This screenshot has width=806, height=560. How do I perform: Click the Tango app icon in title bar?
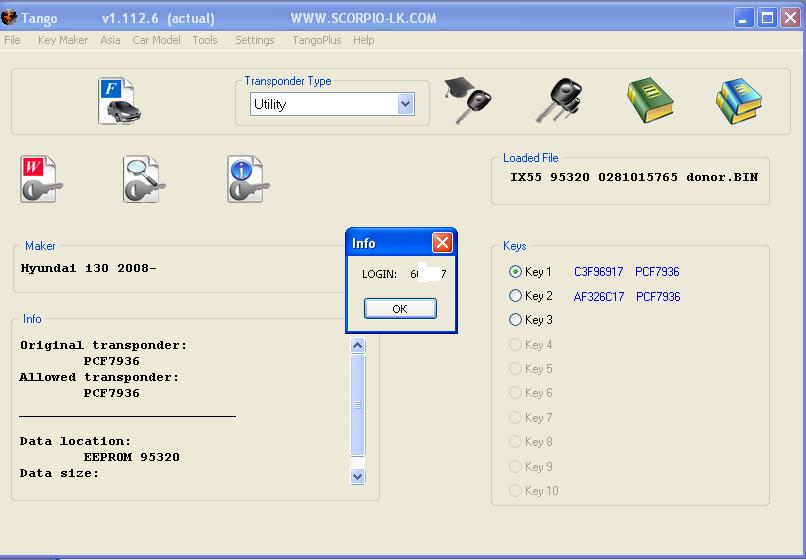point(9,18)
